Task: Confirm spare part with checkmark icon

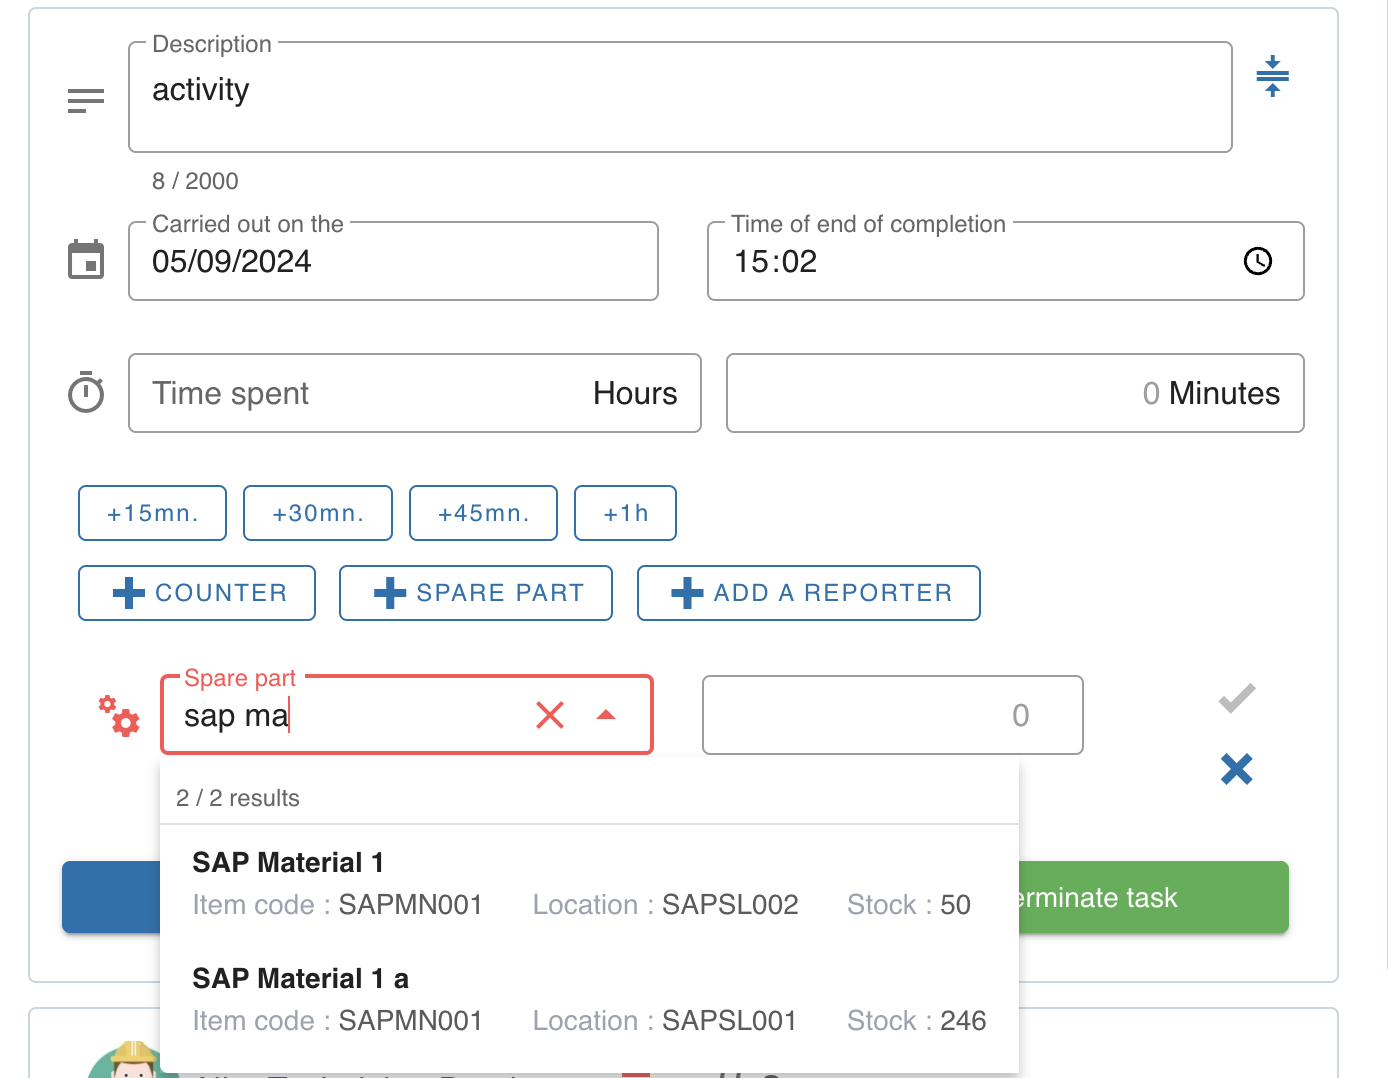Action: point(1237,698)
